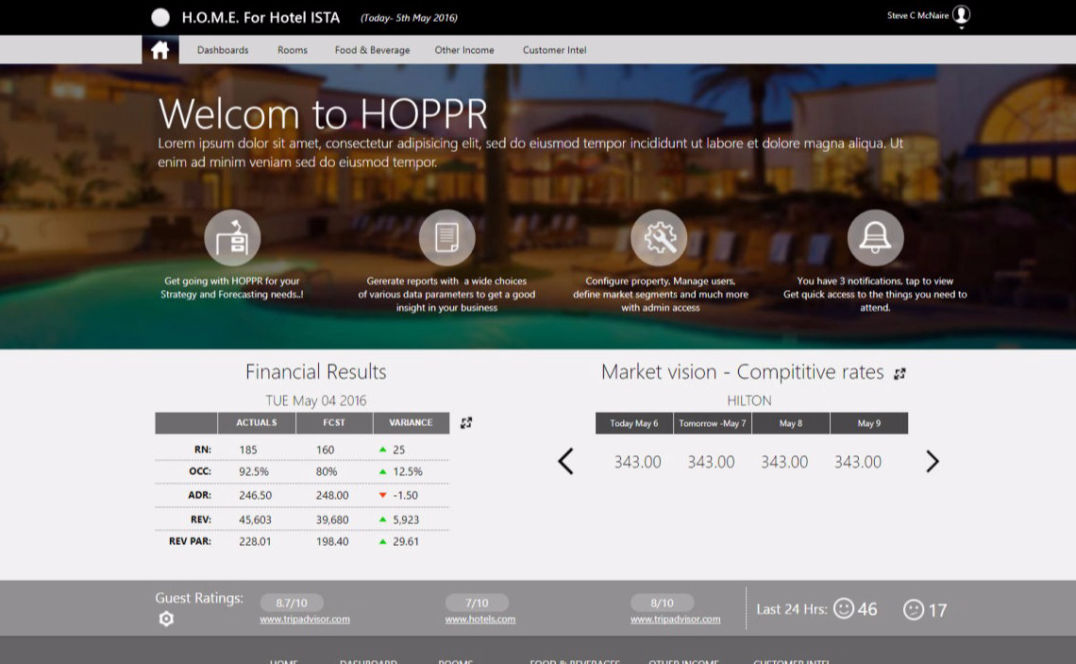The height and width of the screenshot is (664, 1076).
Task: Click the white circle logo beside H.O.M.E.
Action: point(161,17)
